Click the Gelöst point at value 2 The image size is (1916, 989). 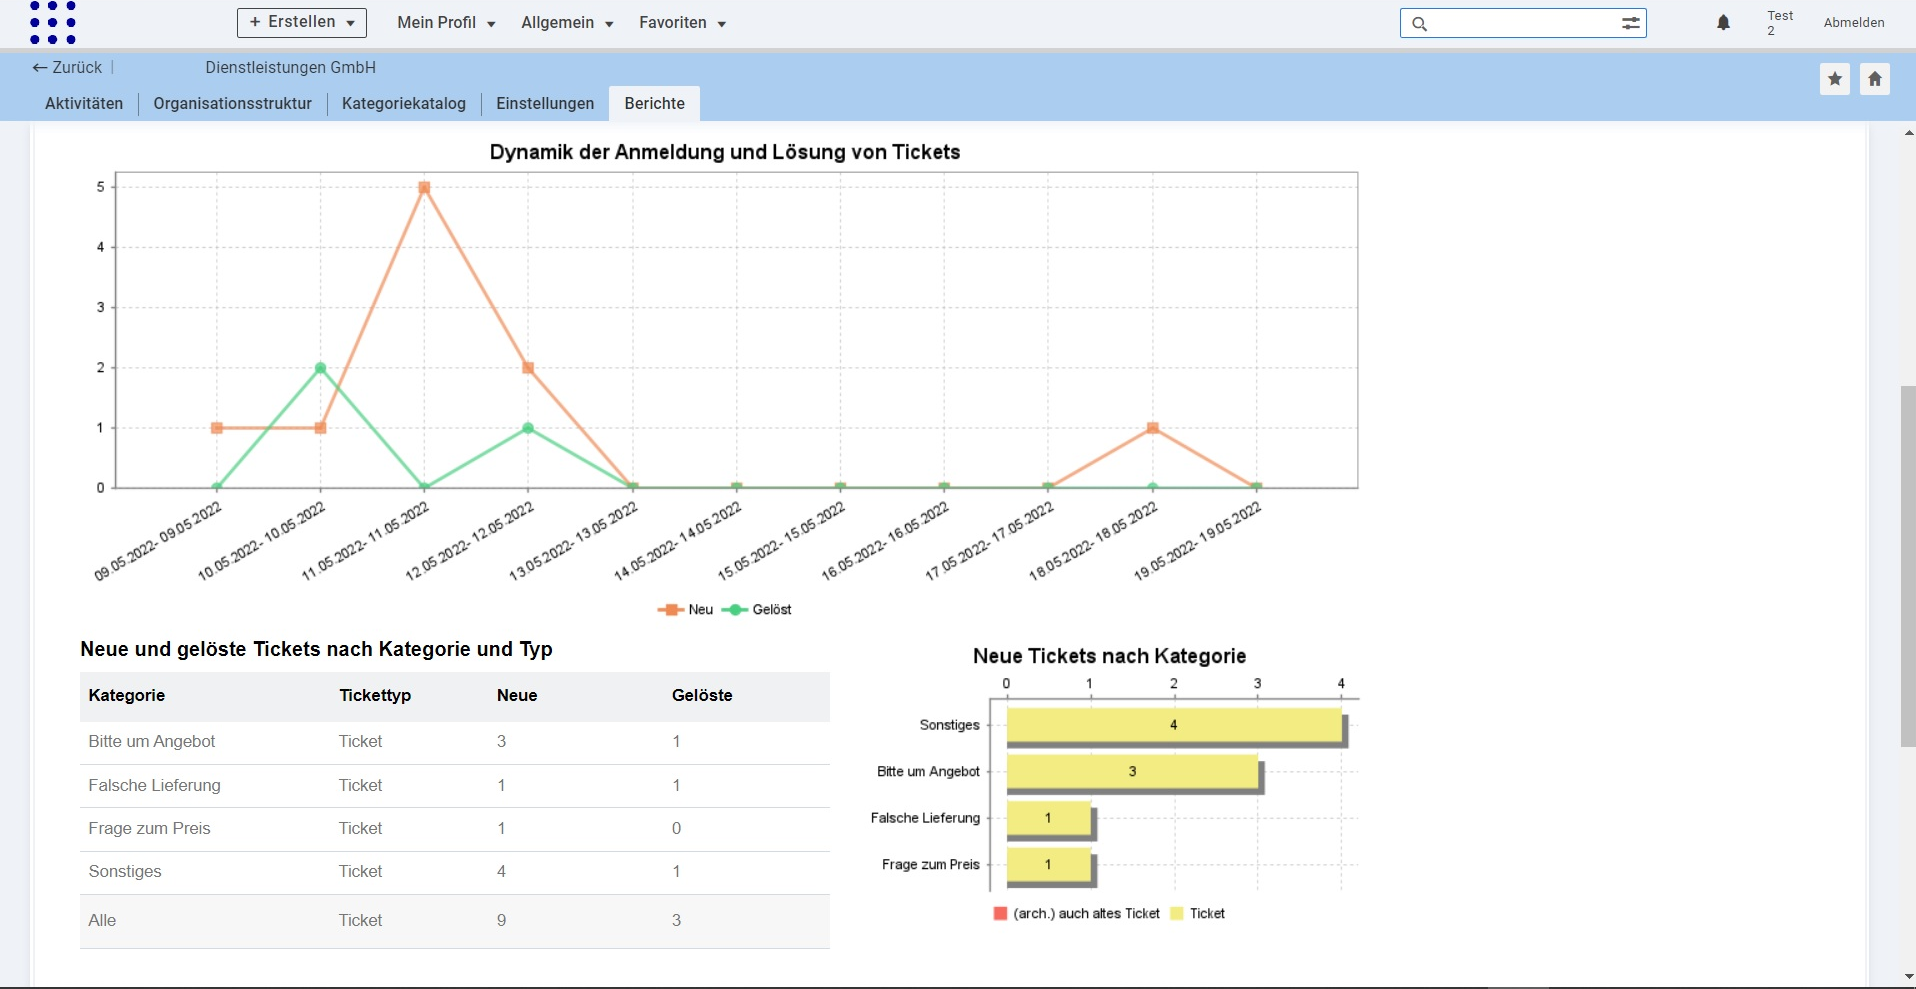[320, 367]
